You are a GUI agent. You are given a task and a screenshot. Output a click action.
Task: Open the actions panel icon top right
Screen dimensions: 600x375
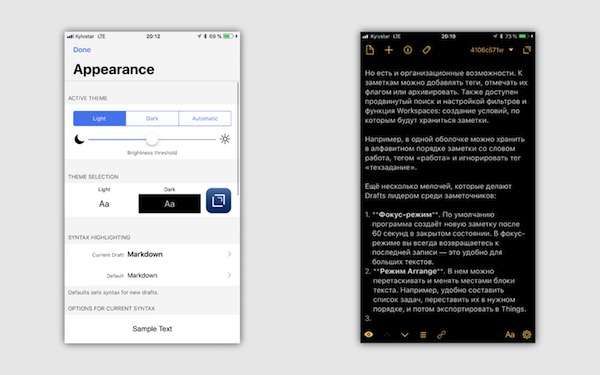(527, 50)
